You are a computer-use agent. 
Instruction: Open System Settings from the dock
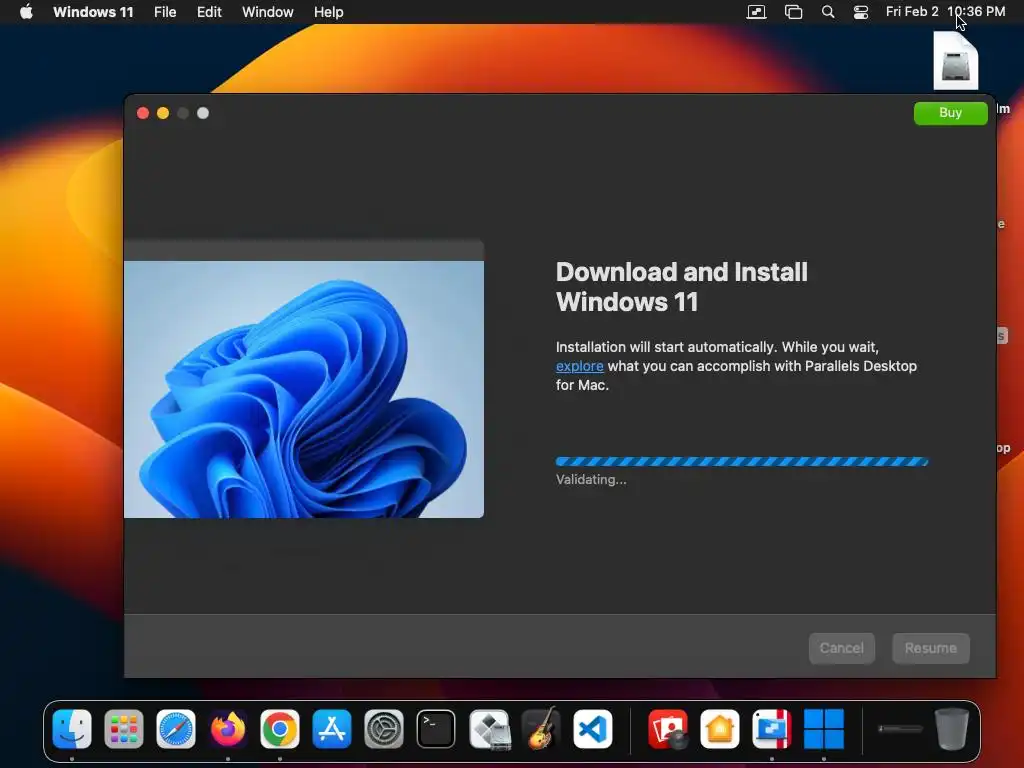[x=384, y=729]
